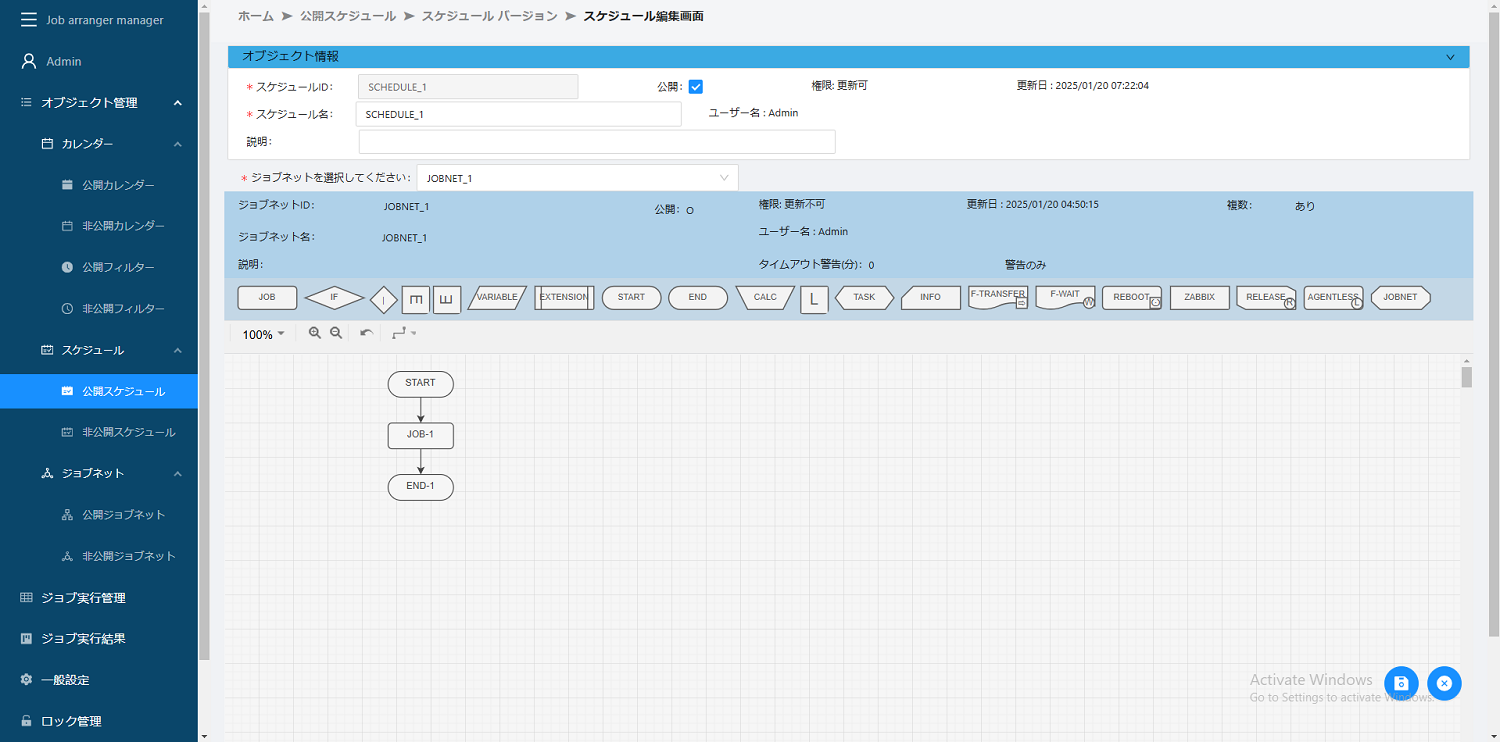Image resolution: width=1500 pixels, height=742 pixels.
Task: Zoom in on the canvas
Action: click(315, 333)
